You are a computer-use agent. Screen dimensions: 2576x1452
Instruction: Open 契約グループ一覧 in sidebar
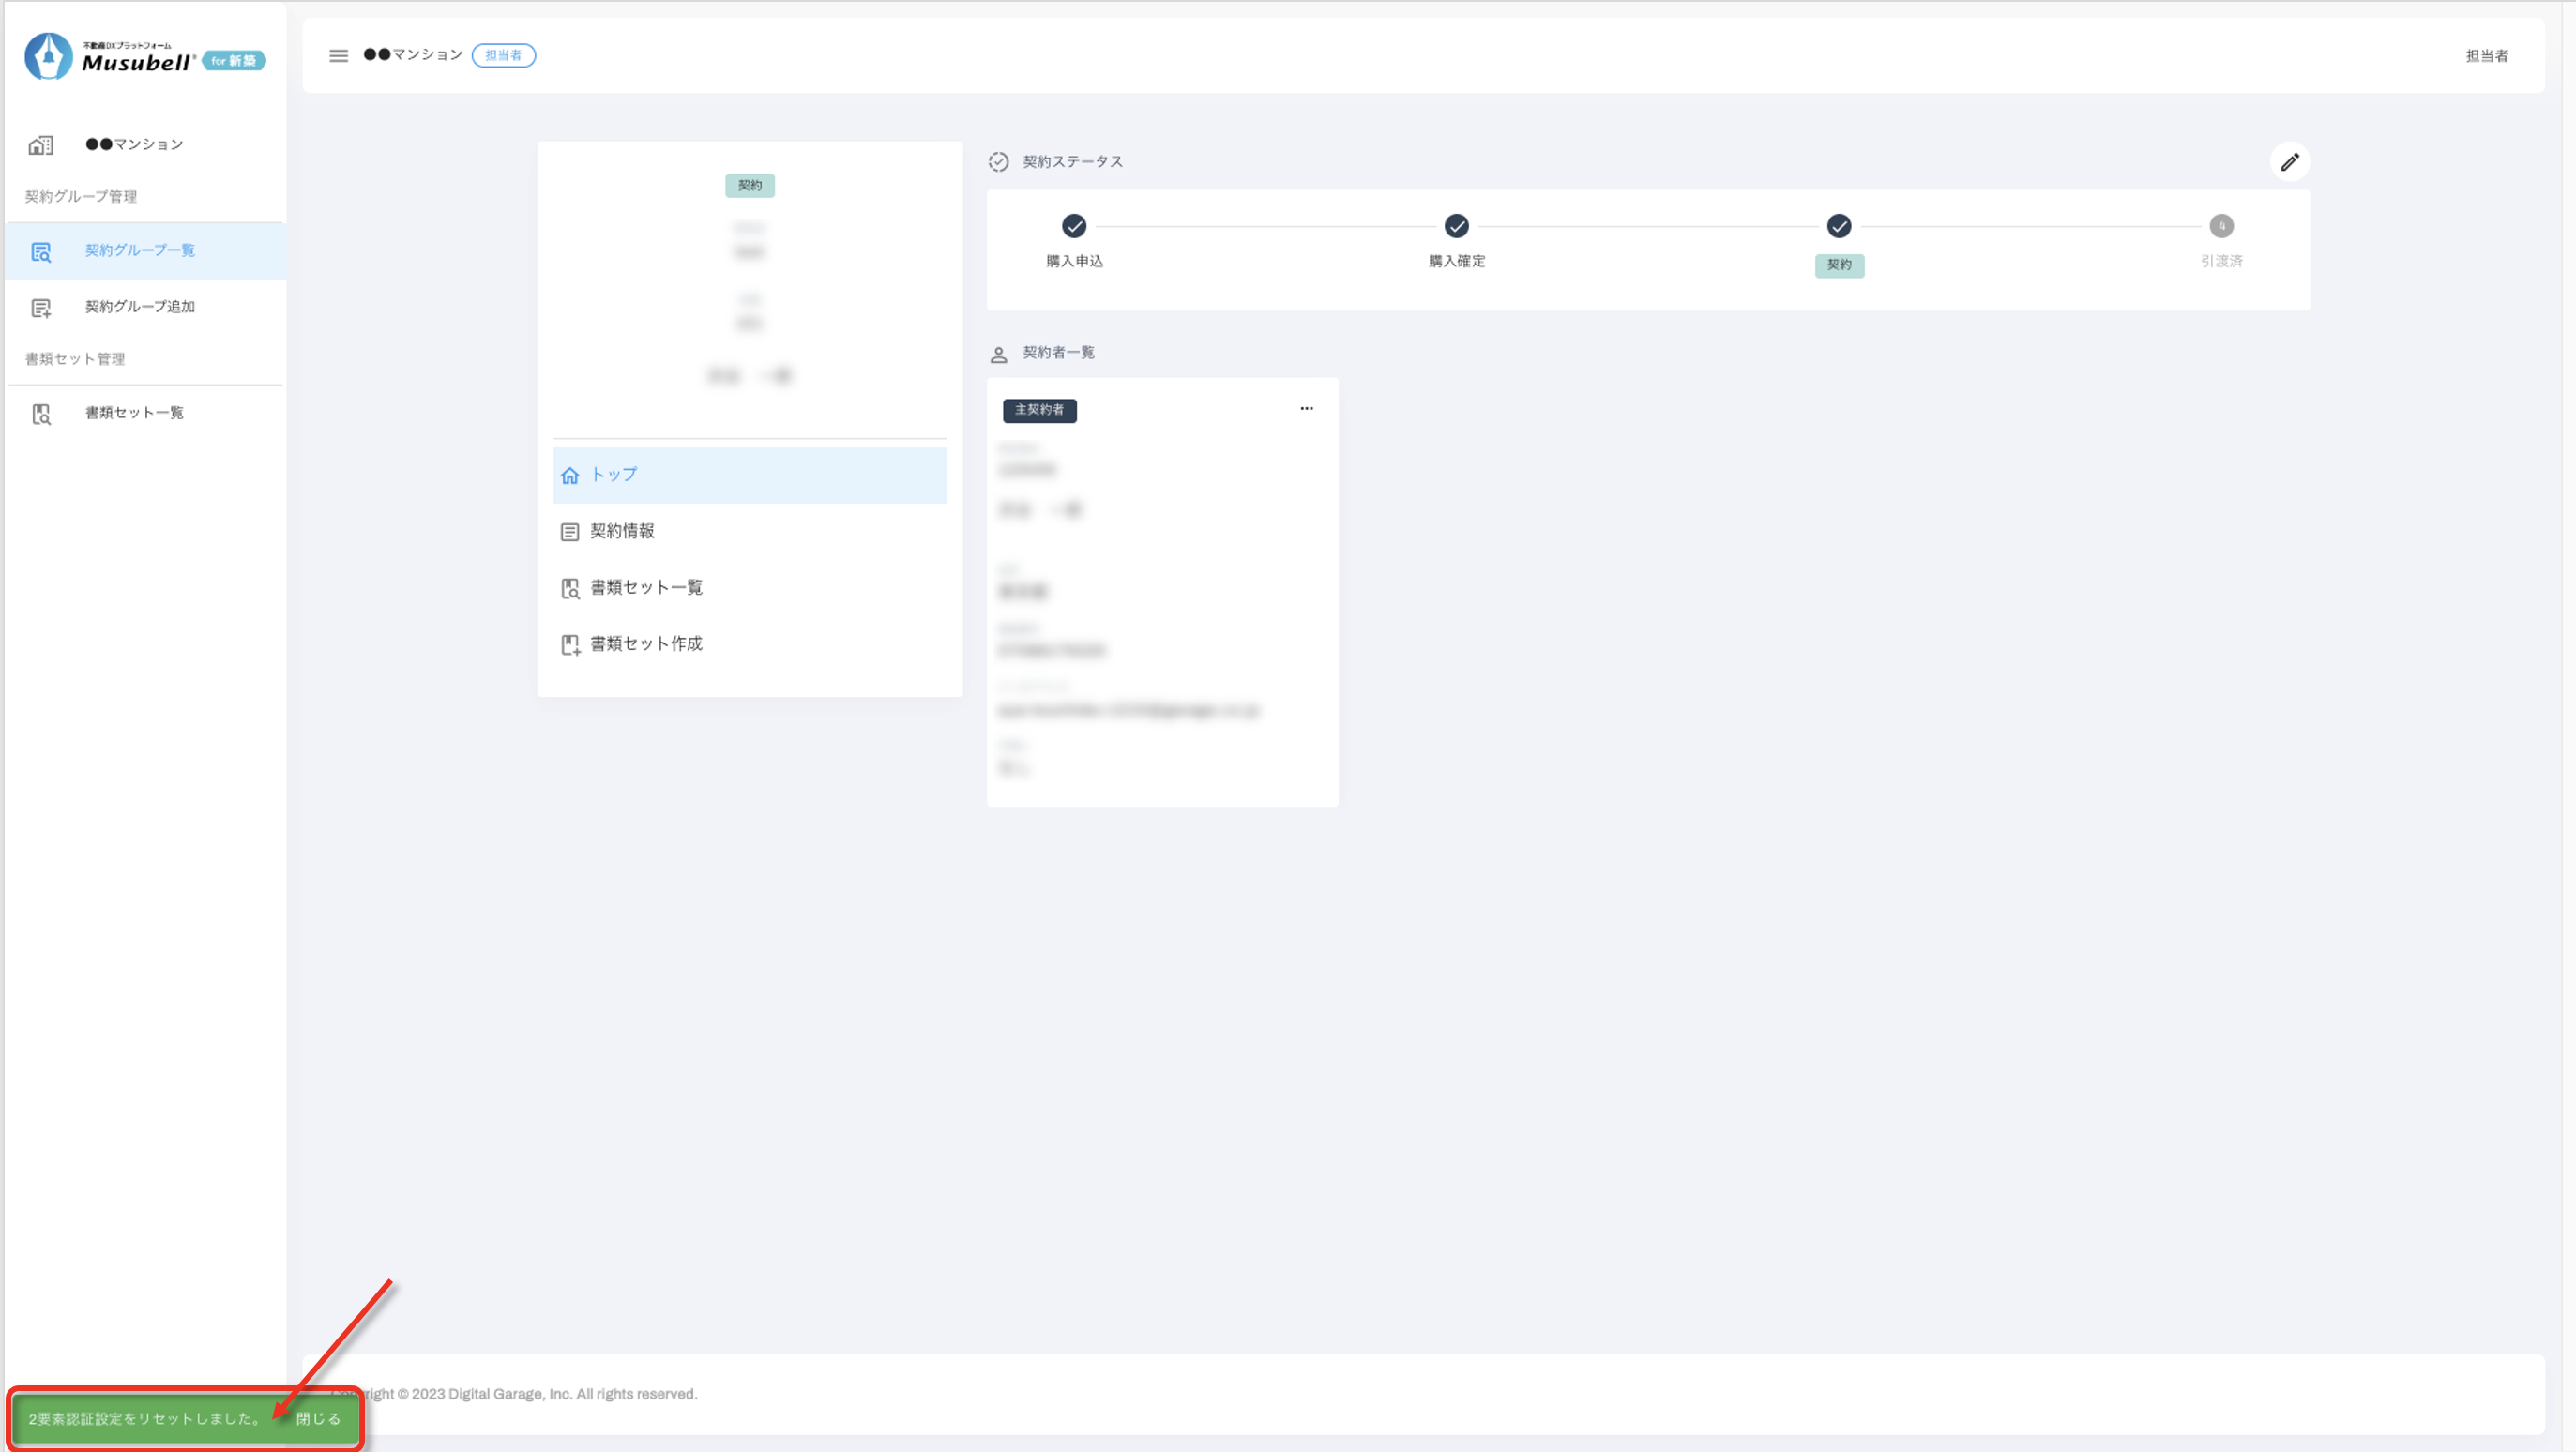click(x=140, y=251)
